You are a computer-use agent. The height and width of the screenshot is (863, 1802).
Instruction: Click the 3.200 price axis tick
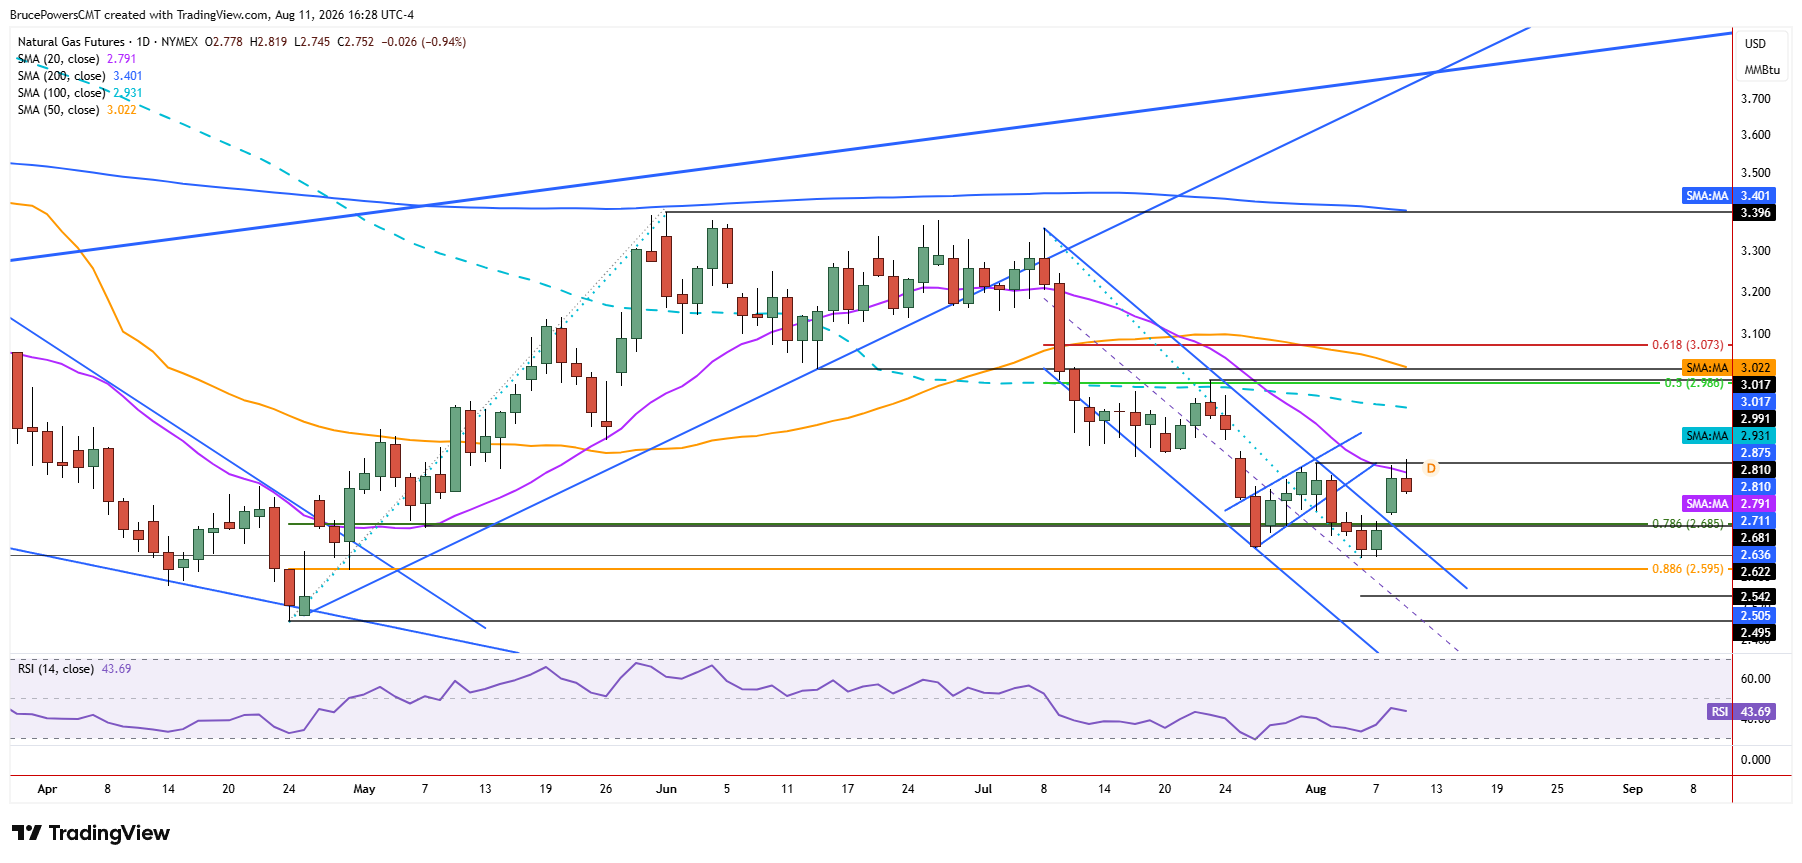point(1755,292)
